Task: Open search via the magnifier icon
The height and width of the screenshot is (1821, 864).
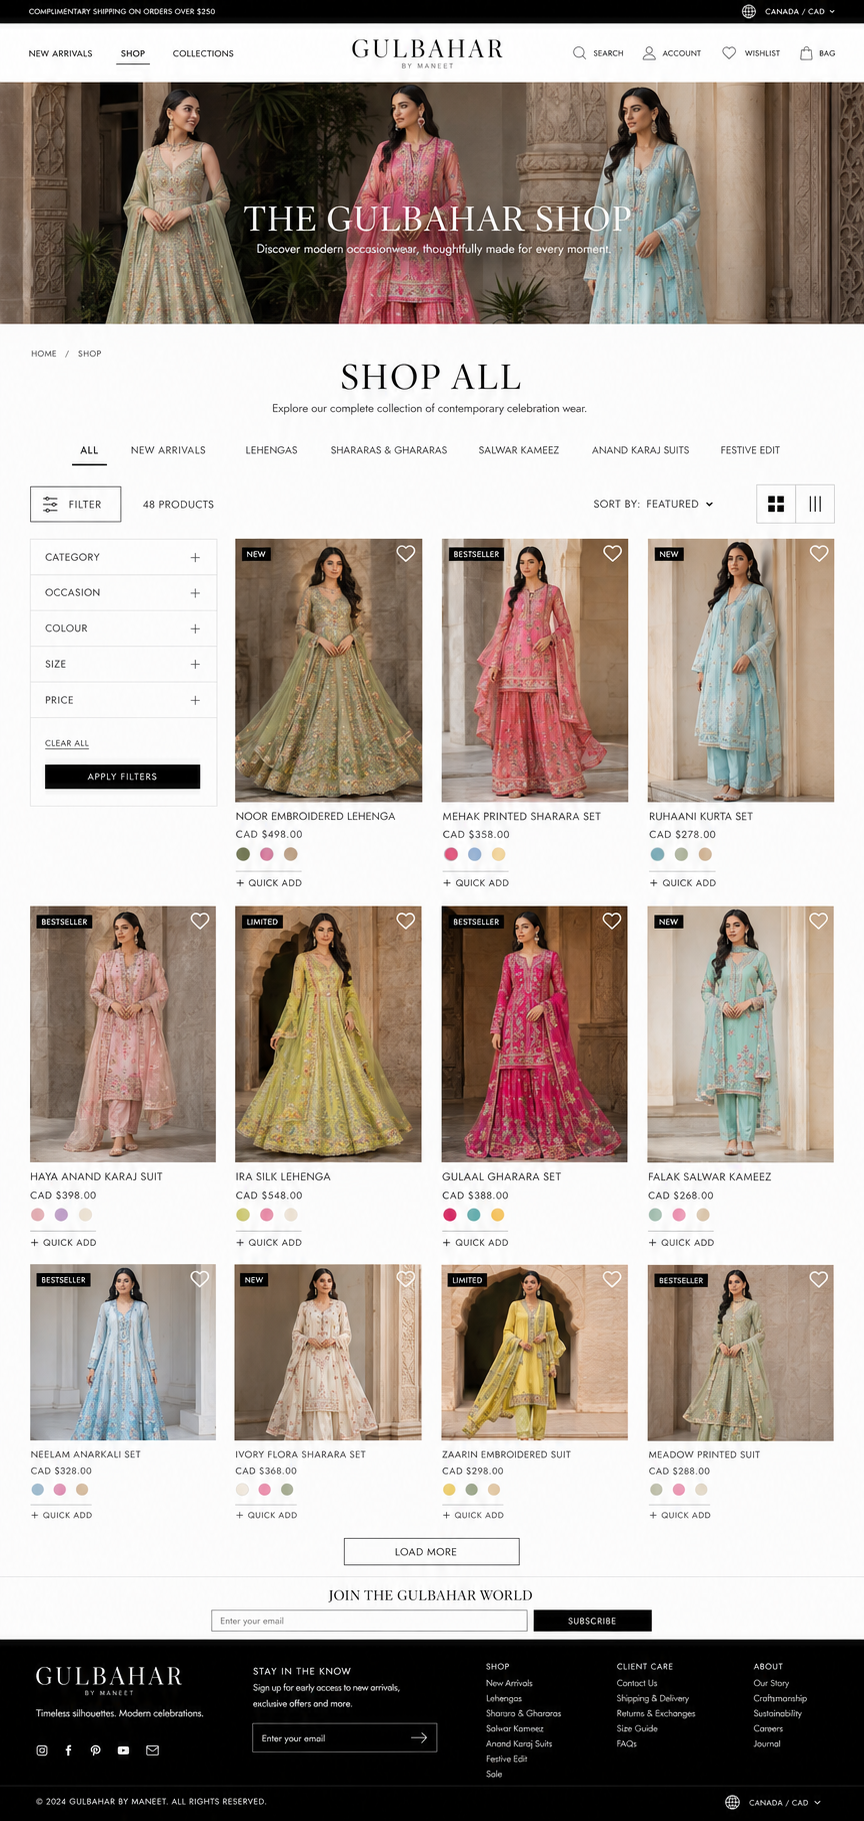Action: pos(579,53)
